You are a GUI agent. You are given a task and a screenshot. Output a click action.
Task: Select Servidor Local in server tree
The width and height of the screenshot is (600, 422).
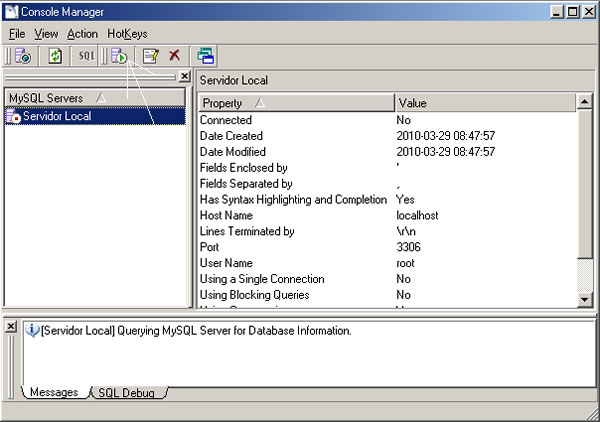tap(95, 116)
